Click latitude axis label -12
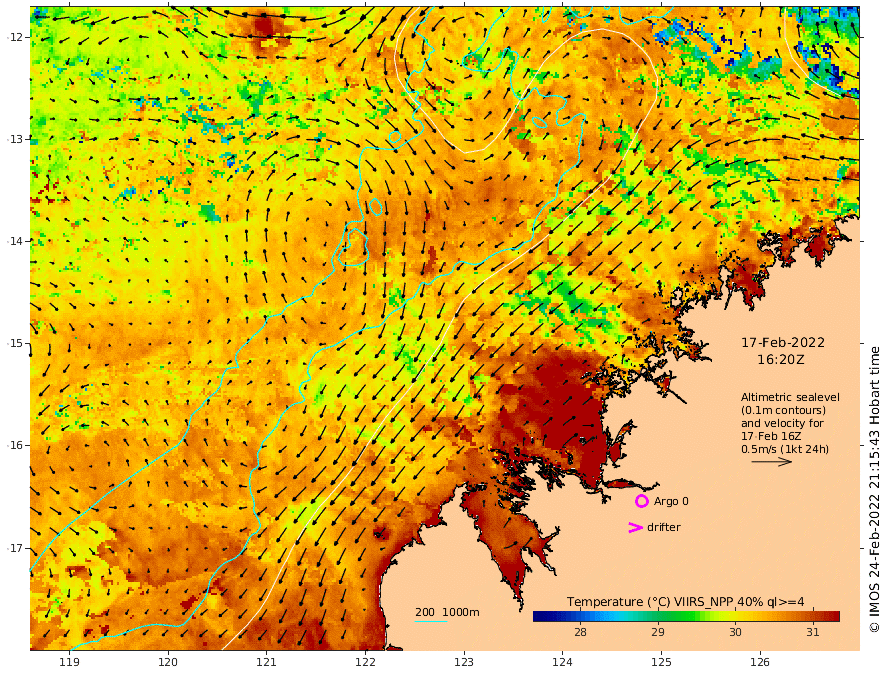Viewport: 880px width, 680px height. coord(15,37)
